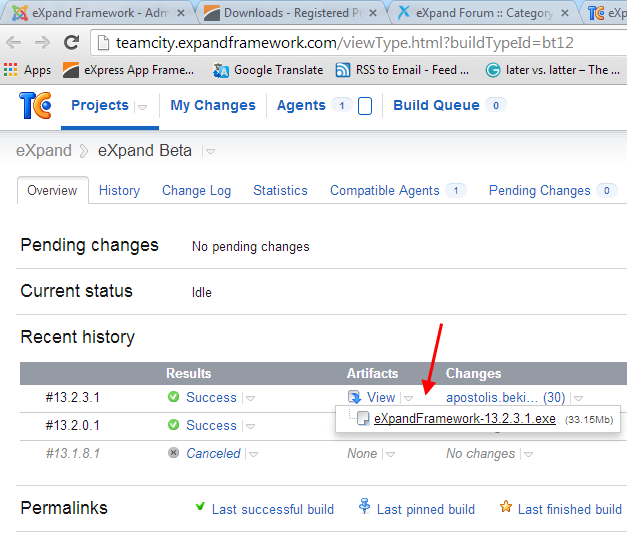
Task: Open Success dropdown for build #13.2.0.1
Action: tap(251, 426)
